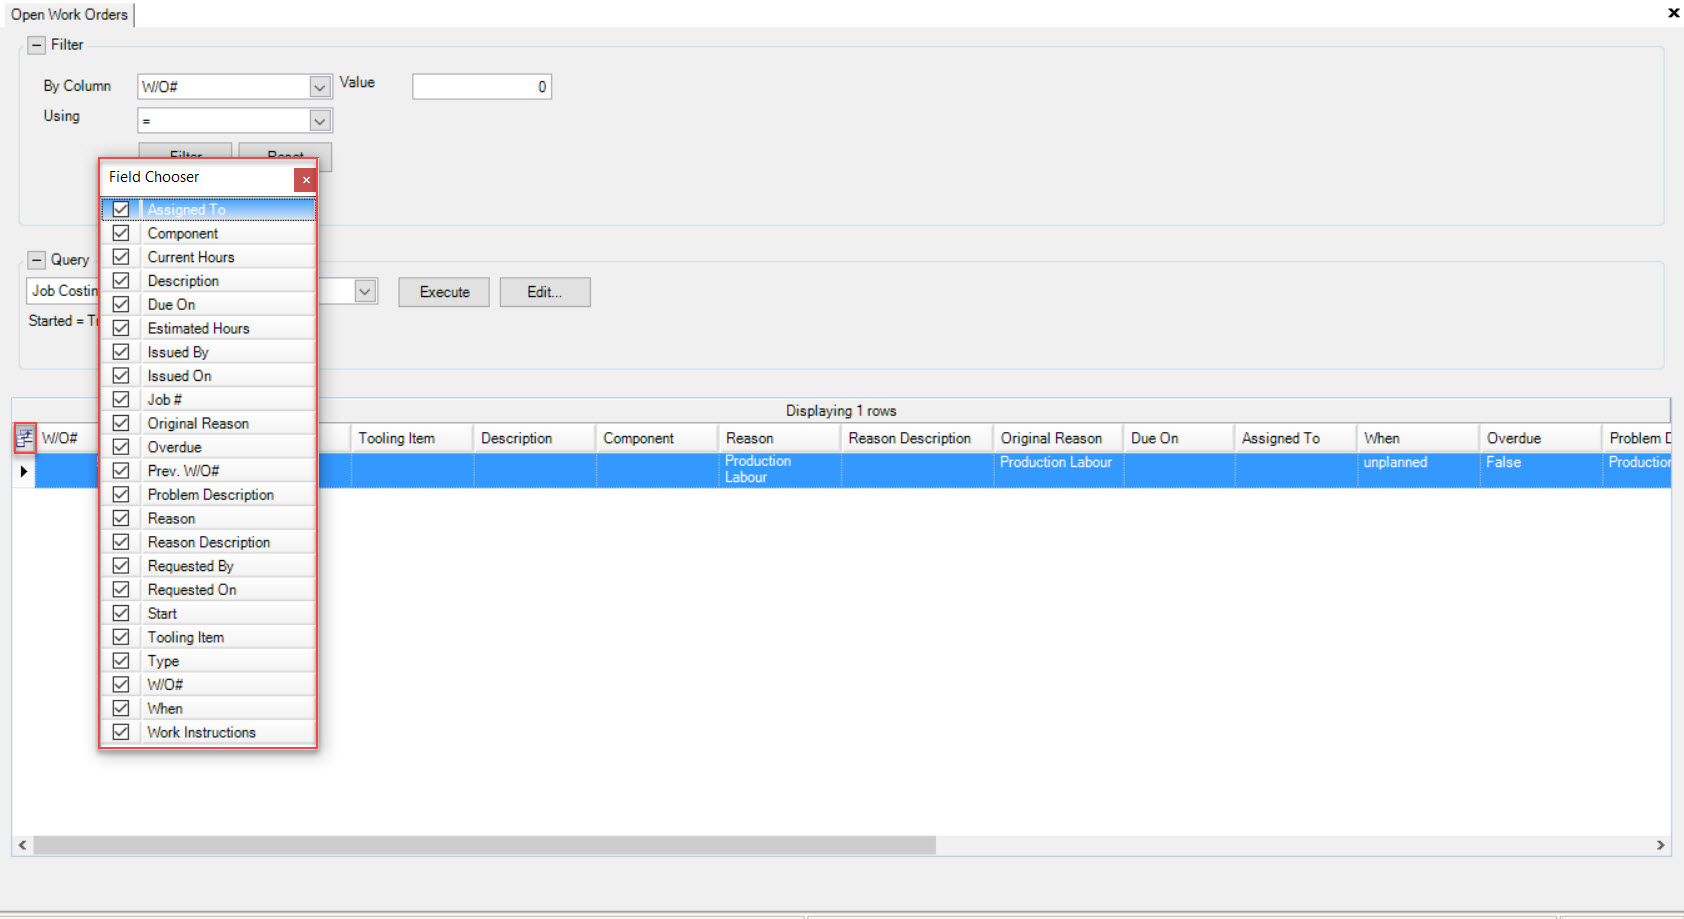The width and height of the screenshot is (1684, 919).
Task: Toggle the Reason field checkbox
Action: pyautogui.click(x=121, y=518)
